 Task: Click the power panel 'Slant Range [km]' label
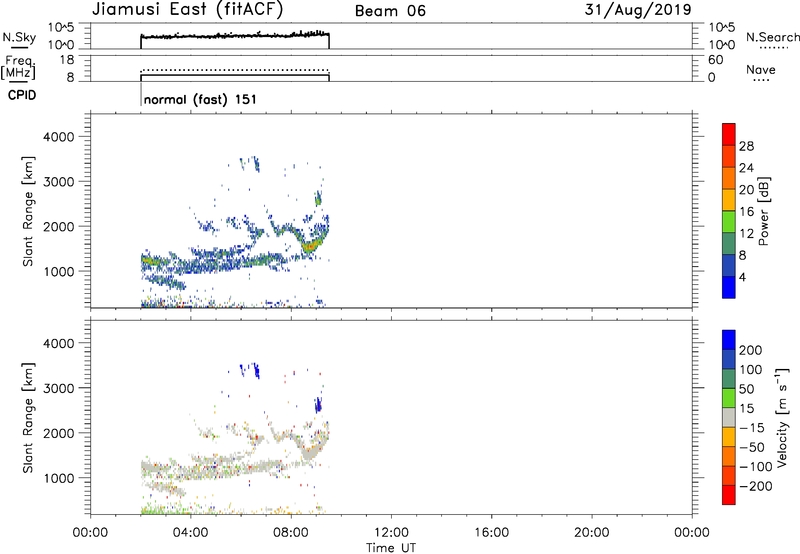pyautogui.click(x=28, y=211)
